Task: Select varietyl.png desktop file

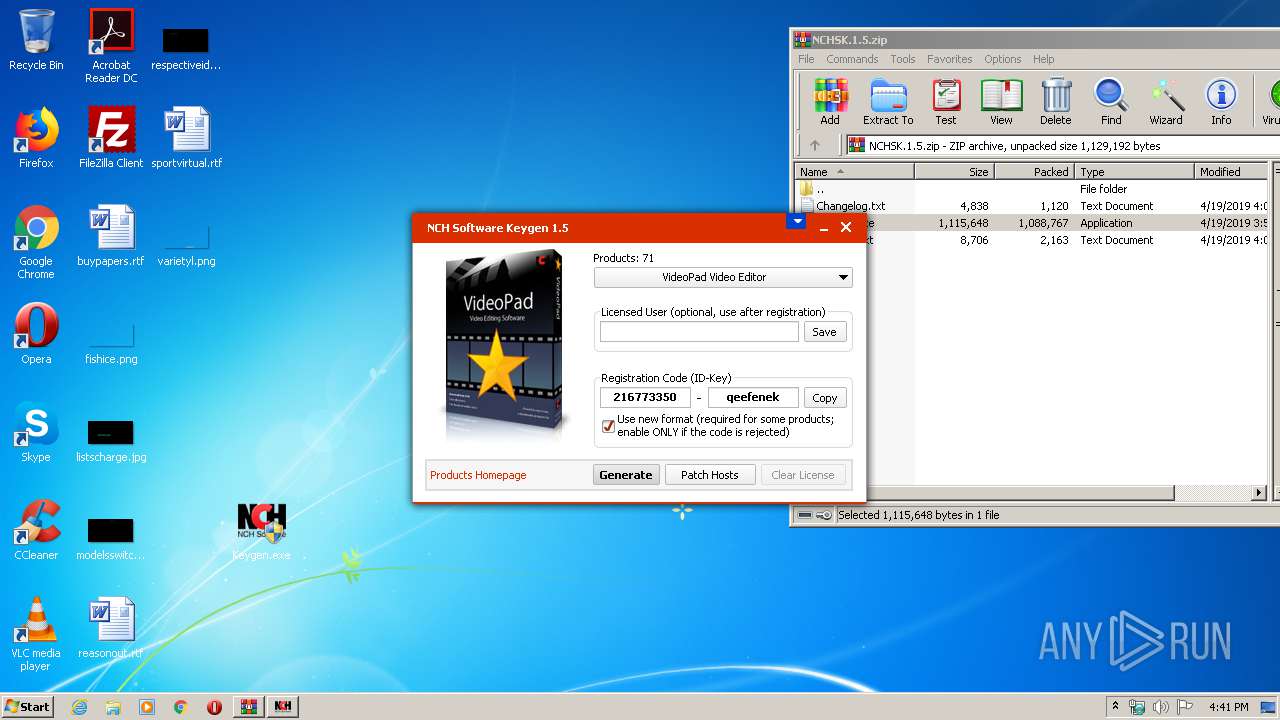Action: pyautogui.click(x=187, y=245)
